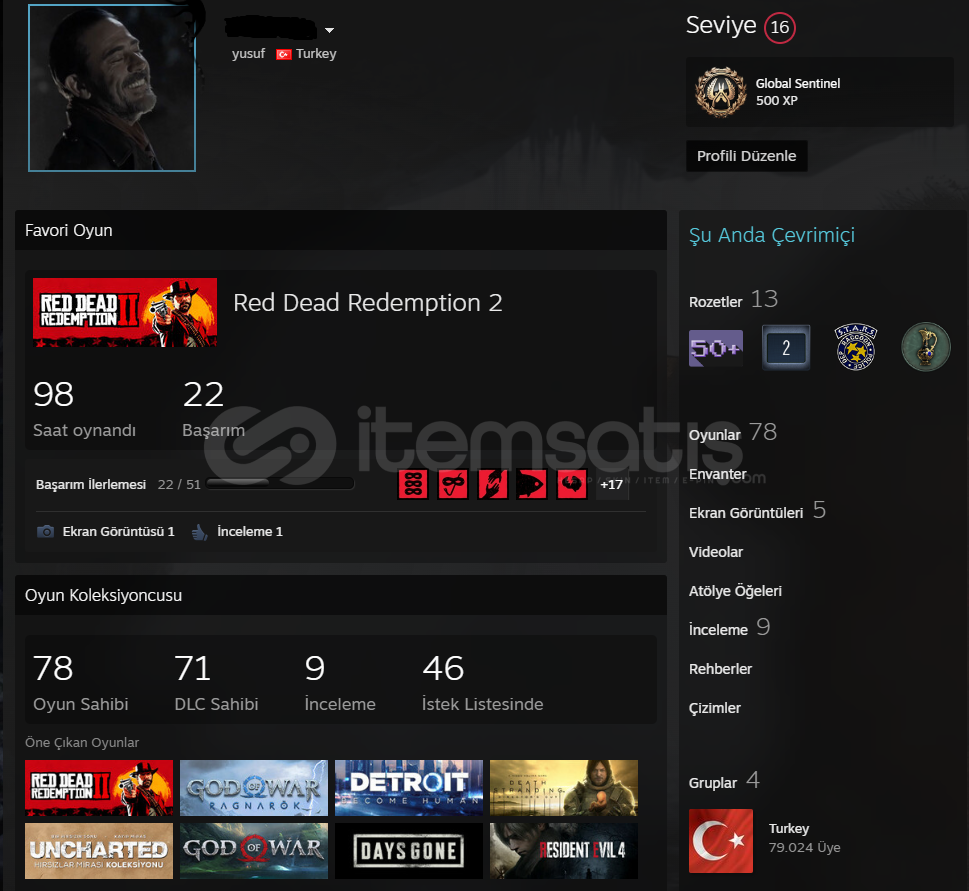Open the Turkey group name link
This screenshot has height=891, width=969.
tap(789, 829)
